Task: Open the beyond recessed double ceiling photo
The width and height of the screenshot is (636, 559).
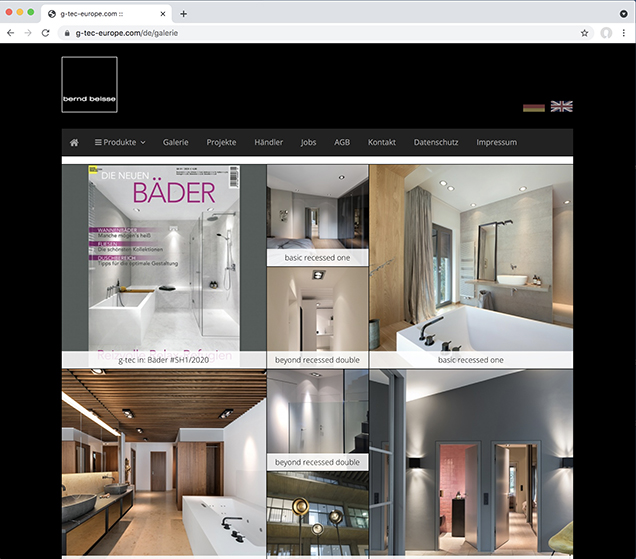Action: coord(317,308)
